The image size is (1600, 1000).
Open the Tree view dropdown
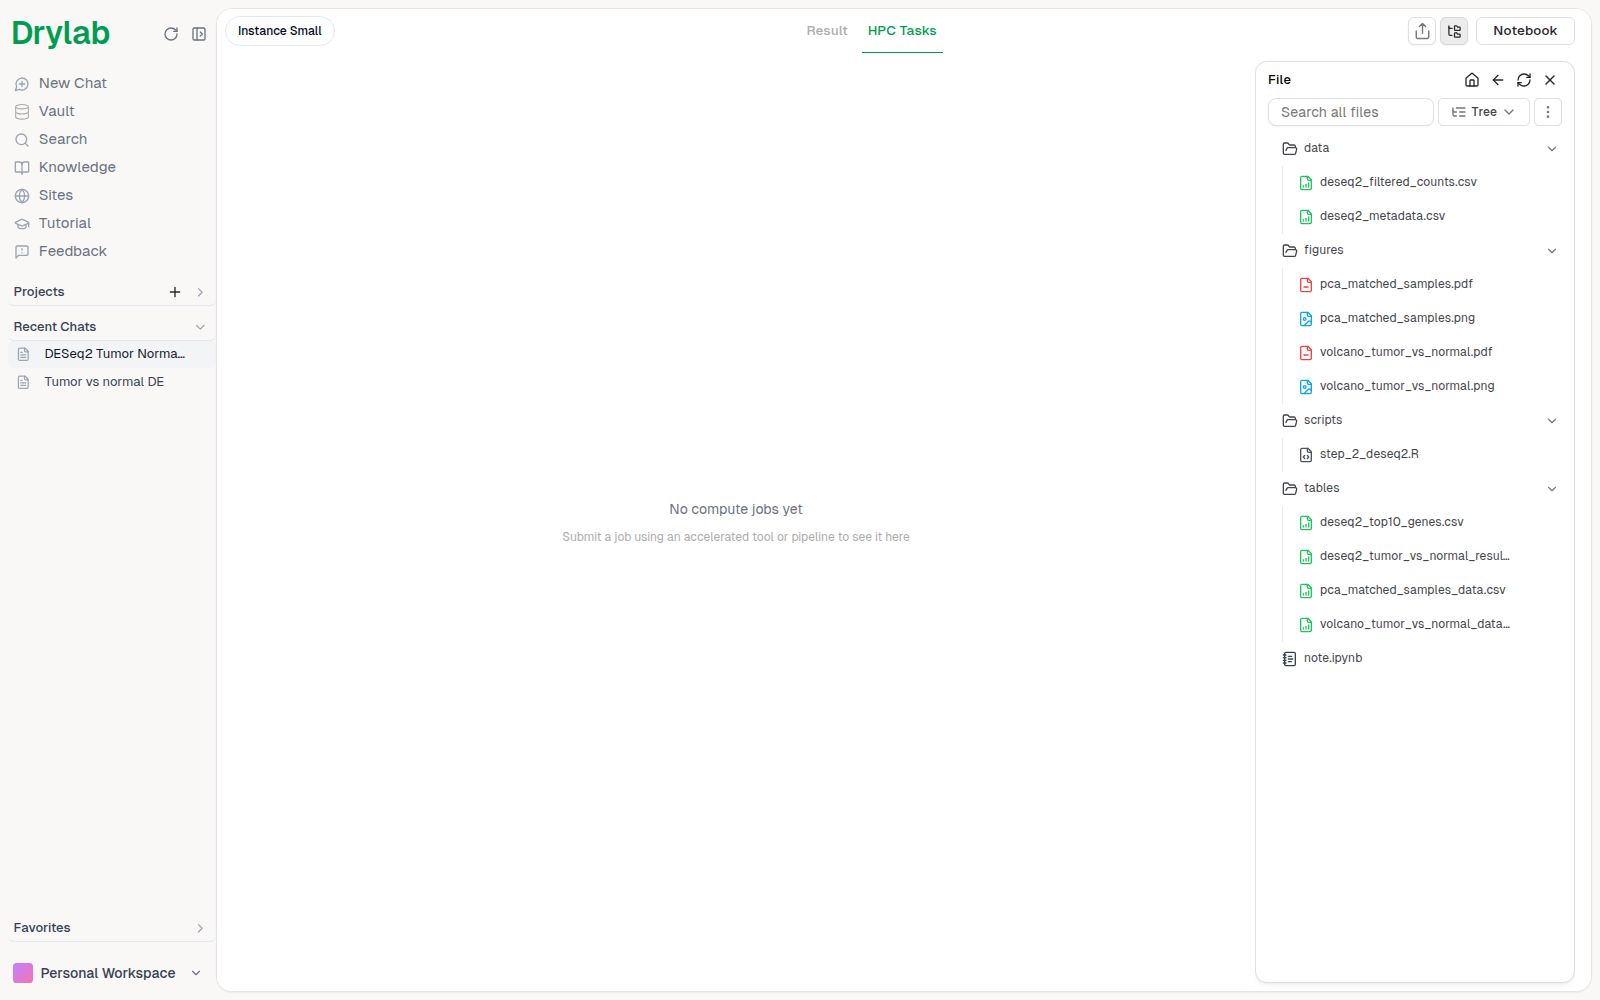[1484, 112]
